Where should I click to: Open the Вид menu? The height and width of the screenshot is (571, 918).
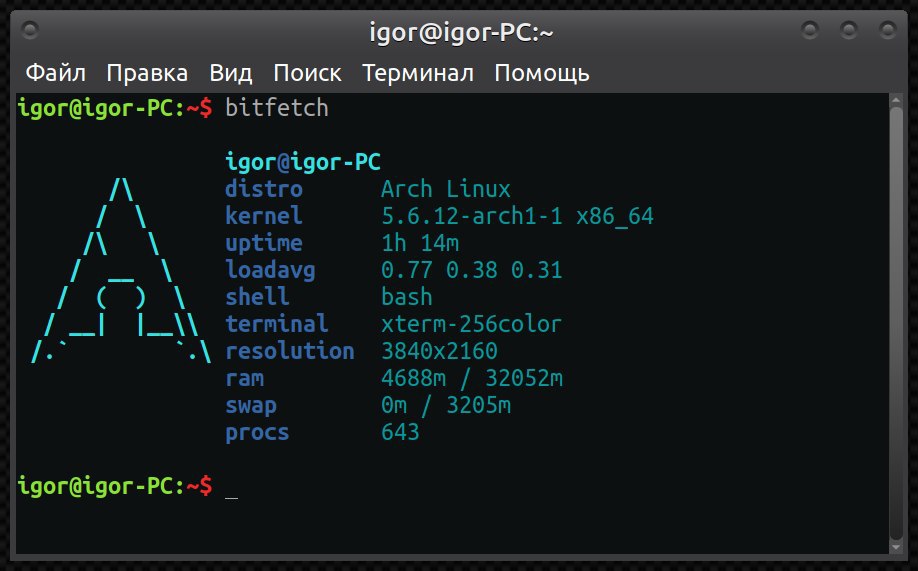[x=231, y=73]
